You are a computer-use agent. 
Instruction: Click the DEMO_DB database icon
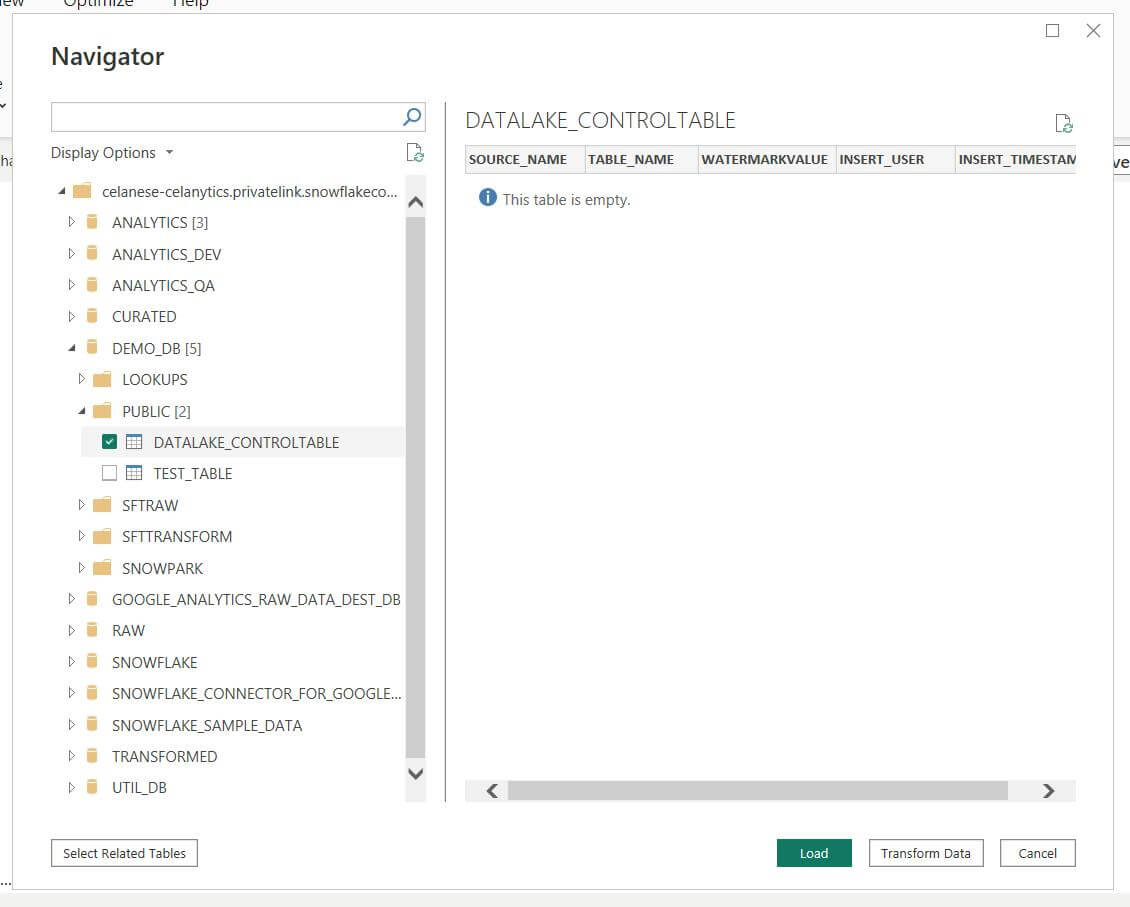(x=92, y=348)
